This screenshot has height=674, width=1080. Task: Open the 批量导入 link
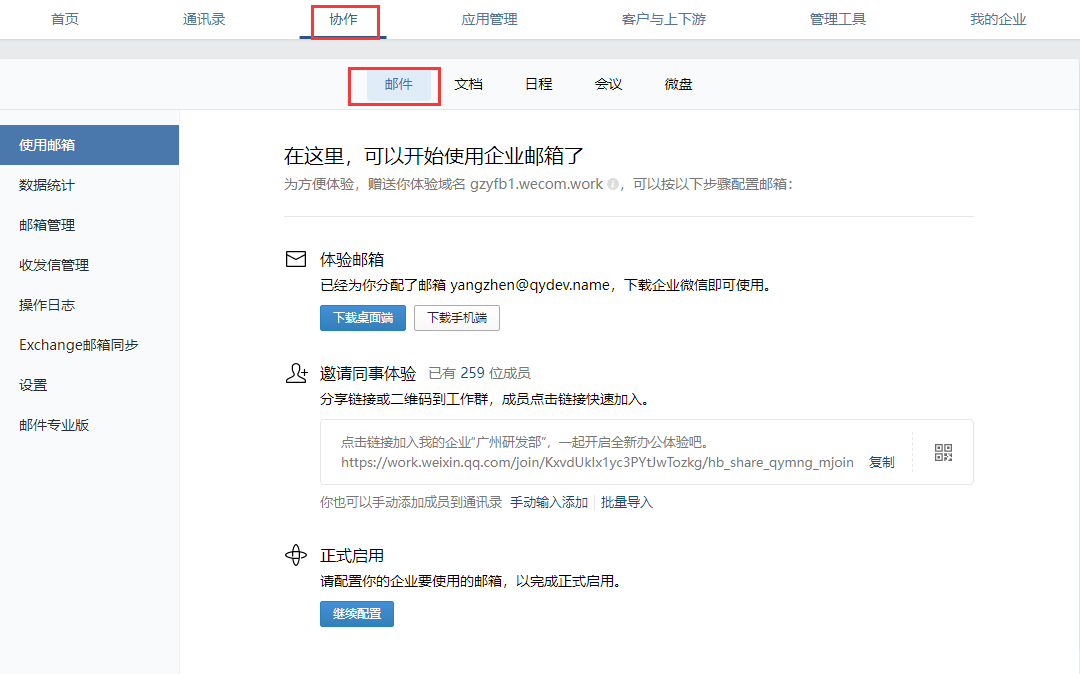point(626,502)
